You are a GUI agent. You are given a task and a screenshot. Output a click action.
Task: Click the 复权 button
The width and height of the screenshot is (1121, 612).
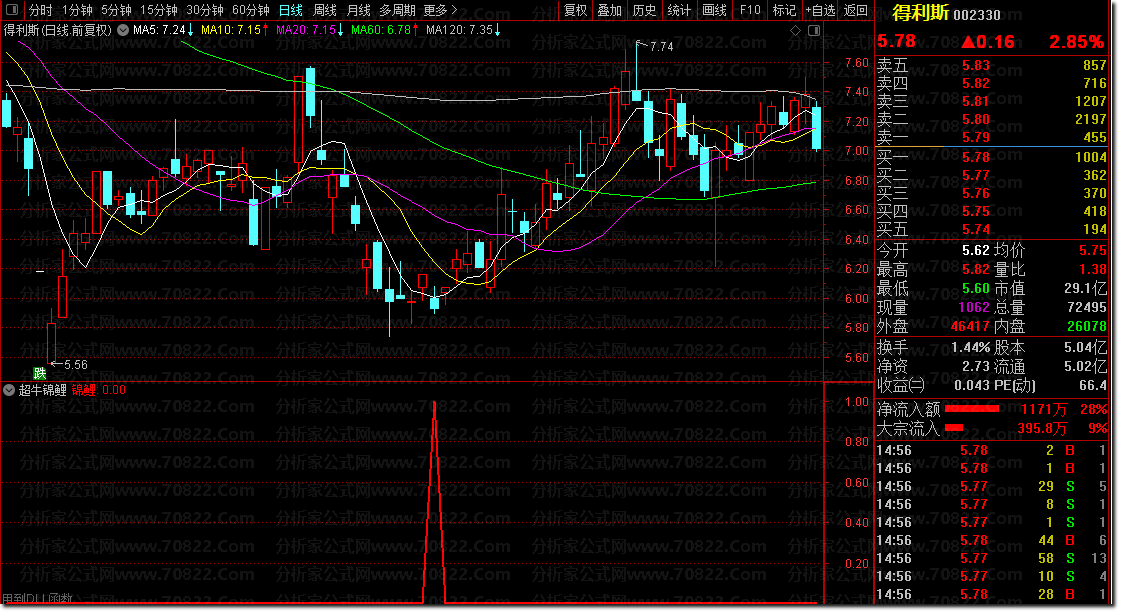(576, 10)
